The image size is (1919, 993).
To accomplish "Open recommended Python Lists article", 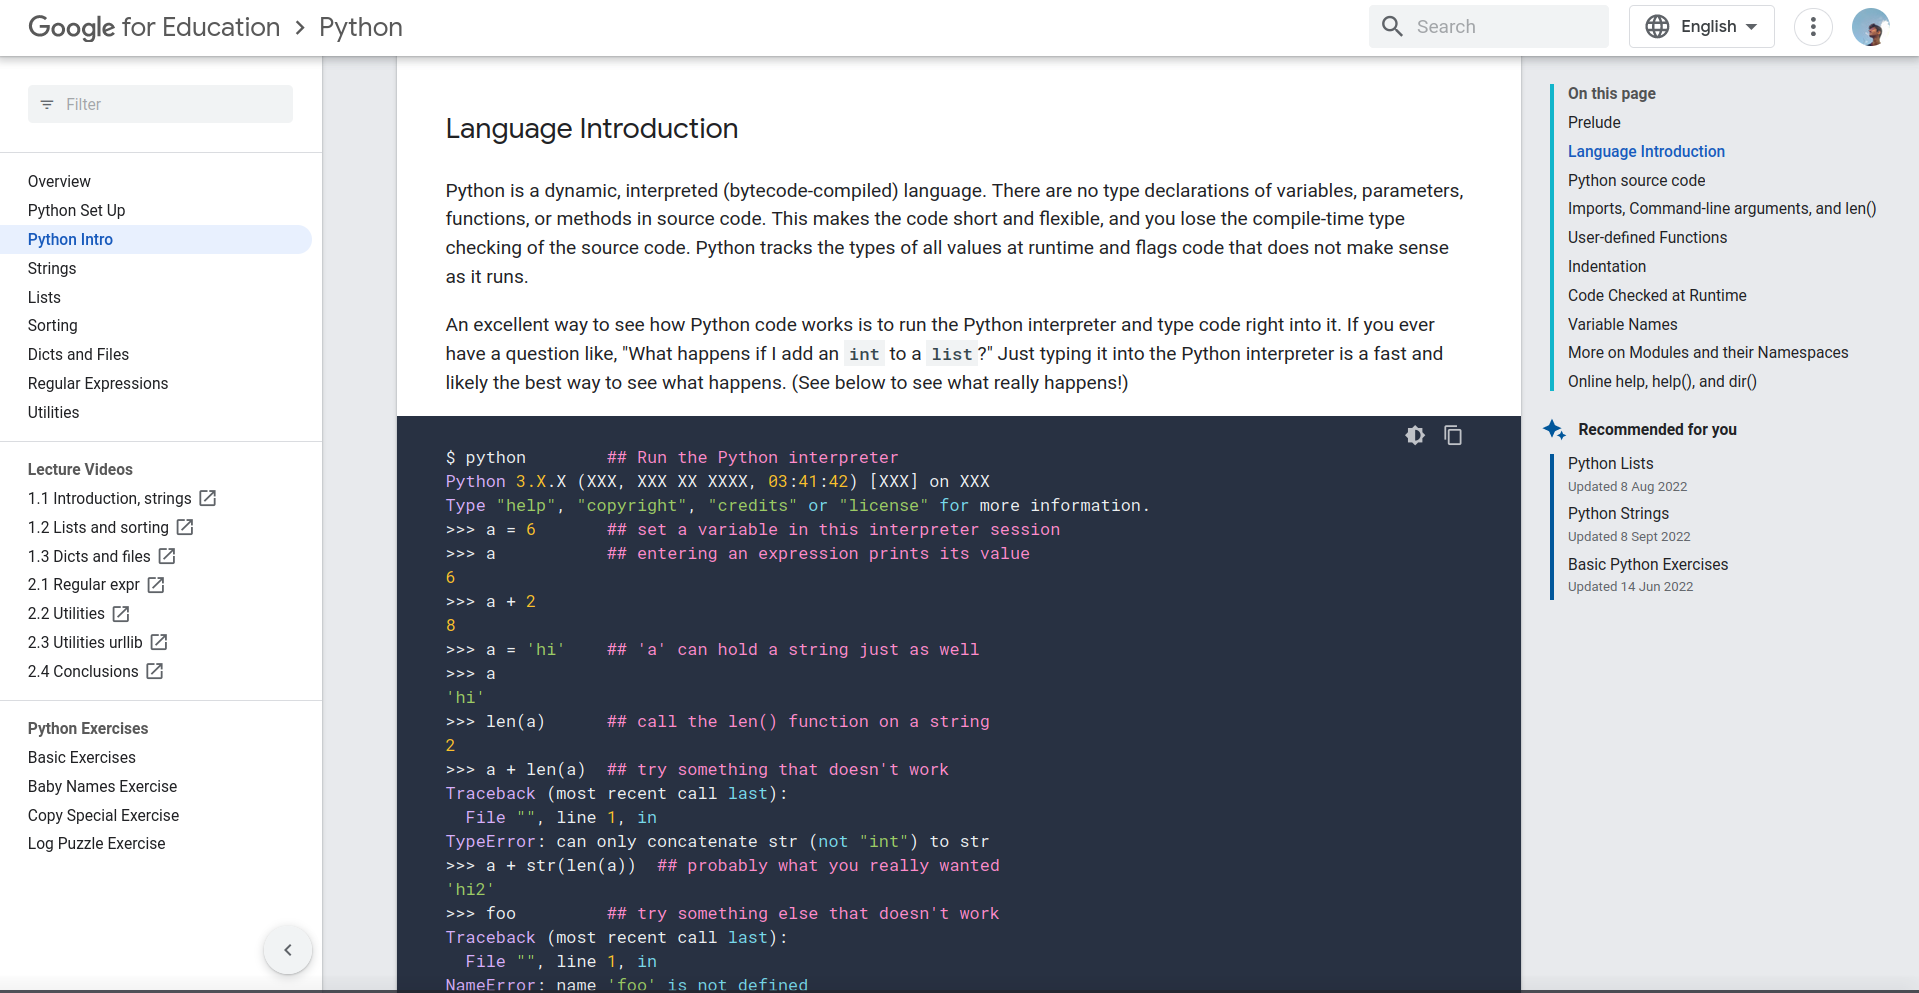I will pyautogui.click(x=1610, y=463).
